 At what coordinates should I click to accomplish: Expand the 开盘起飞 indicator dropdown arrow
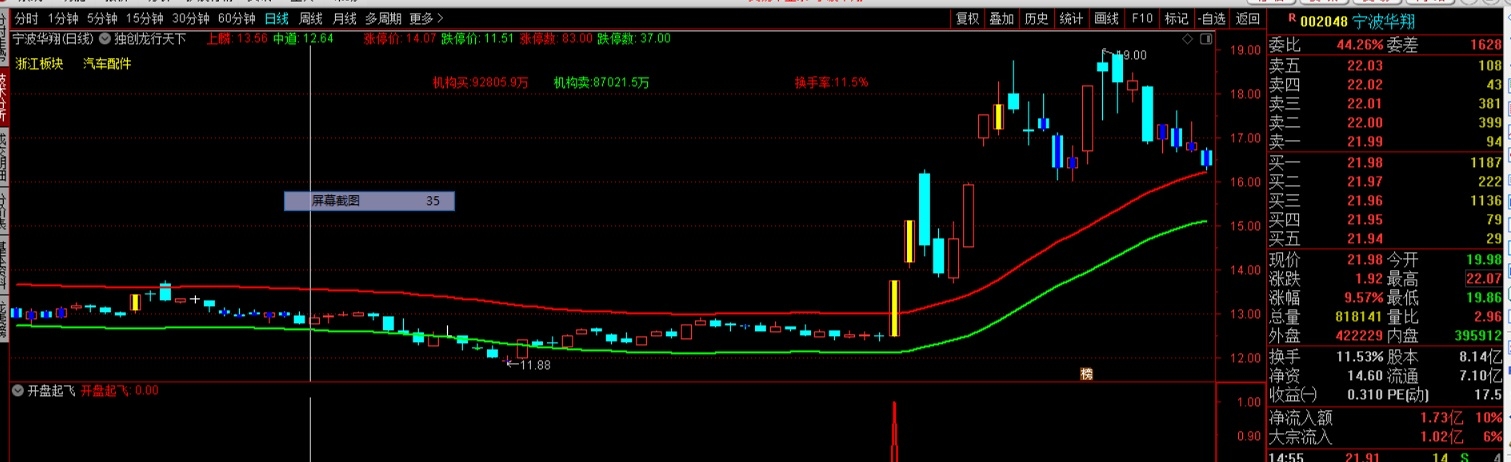click(x=17, y=391)
